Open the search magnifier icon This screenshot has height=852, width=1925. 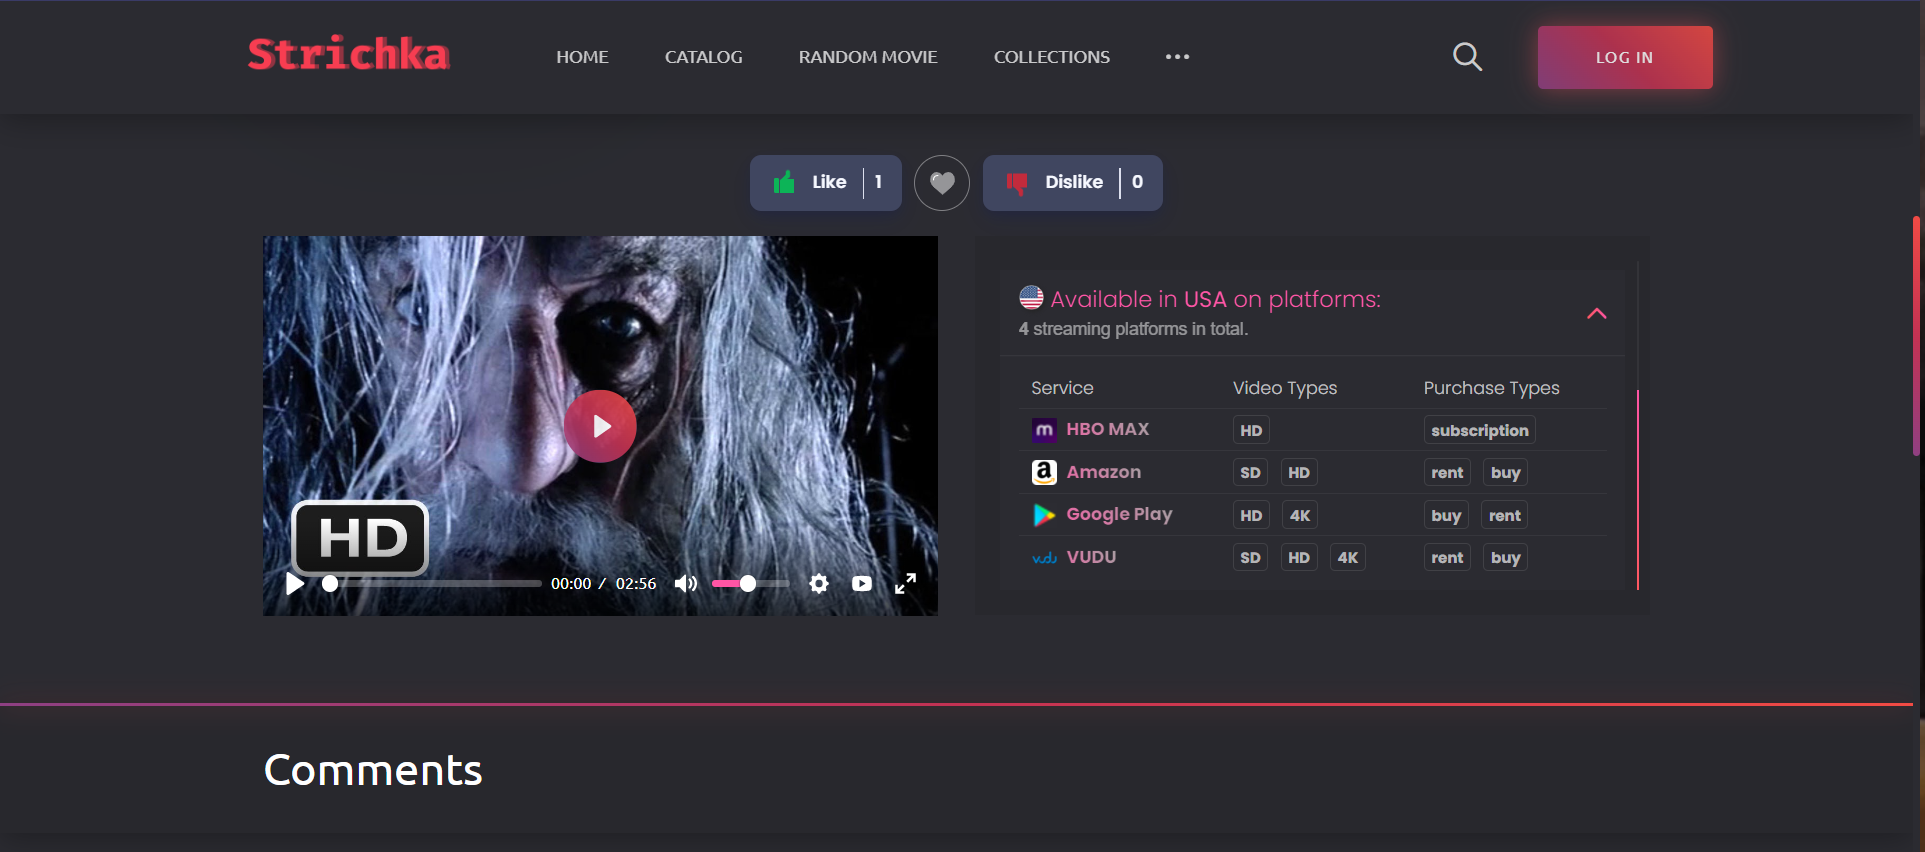(x=1467, y=57)
